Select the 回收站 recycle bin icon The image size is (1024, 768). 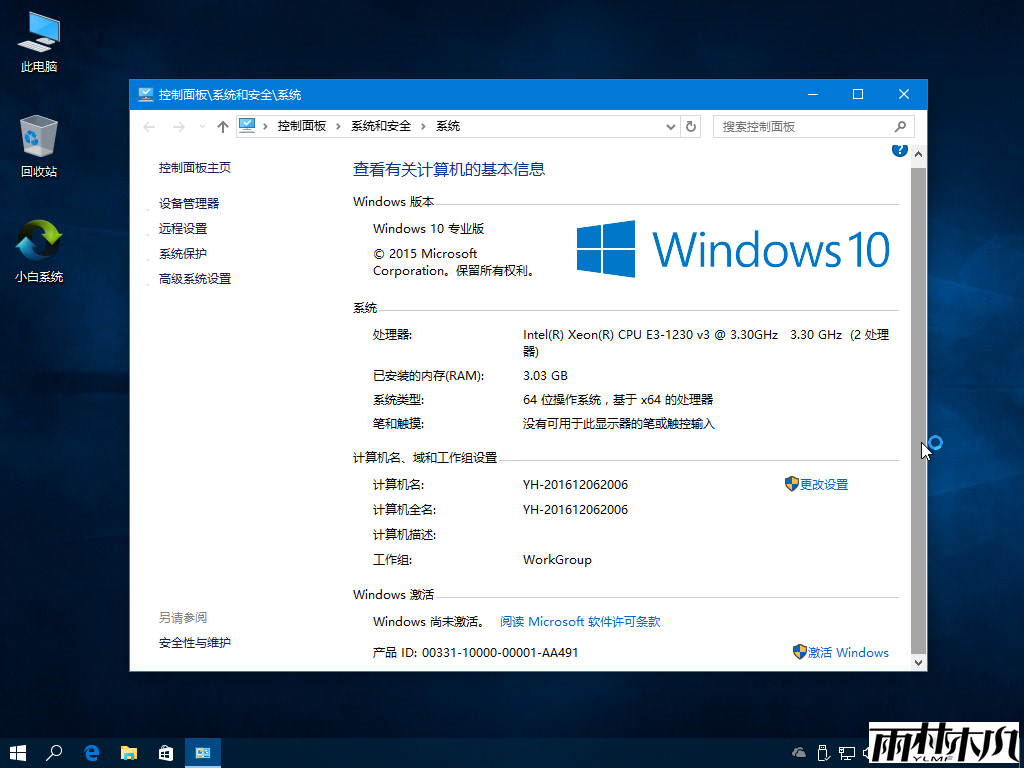point(39,146)
